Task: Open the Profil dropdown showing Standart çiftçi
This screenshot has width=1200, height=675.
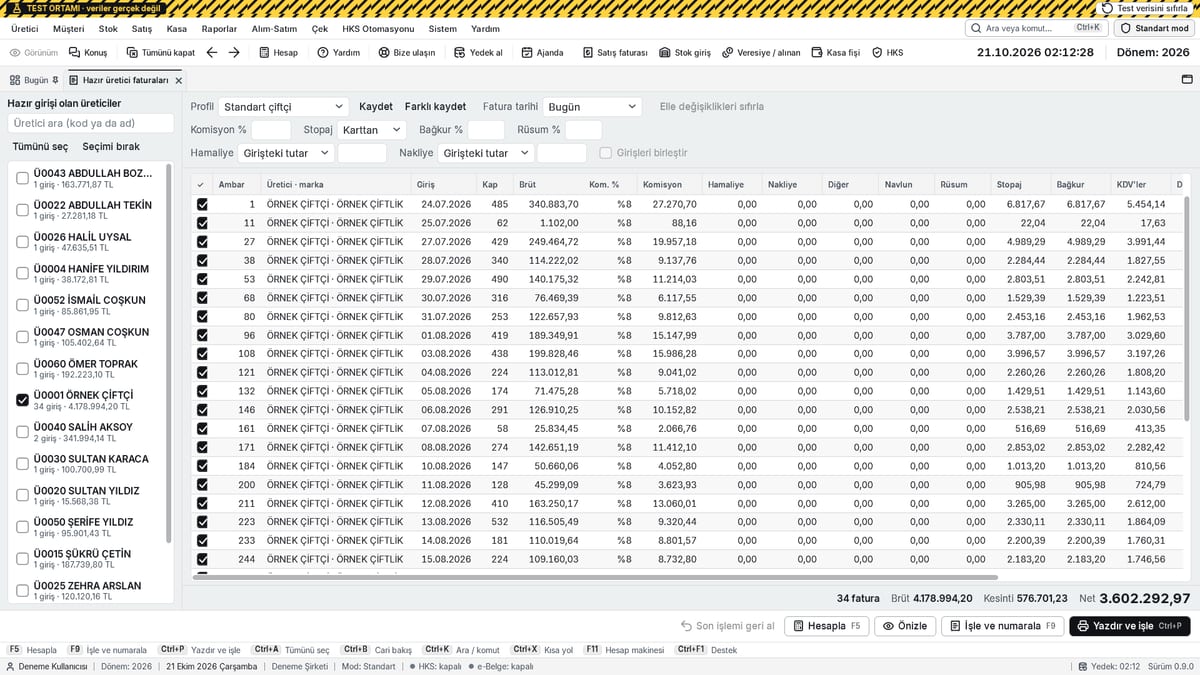Action: 283,106
